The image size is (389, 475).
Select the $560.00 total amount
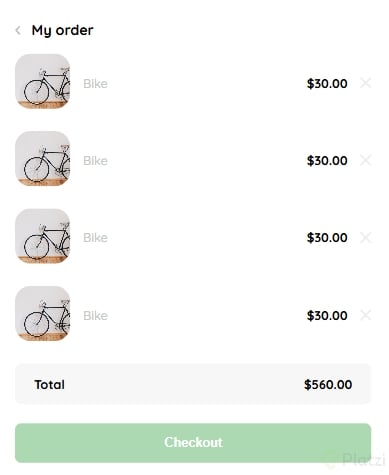coord(328,385)
